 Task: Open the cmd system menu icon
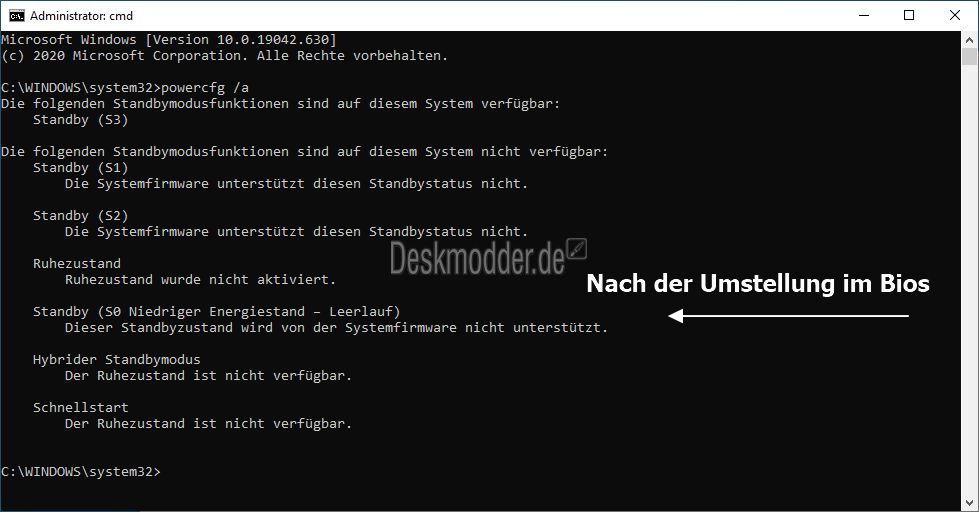tap(17, 16)
